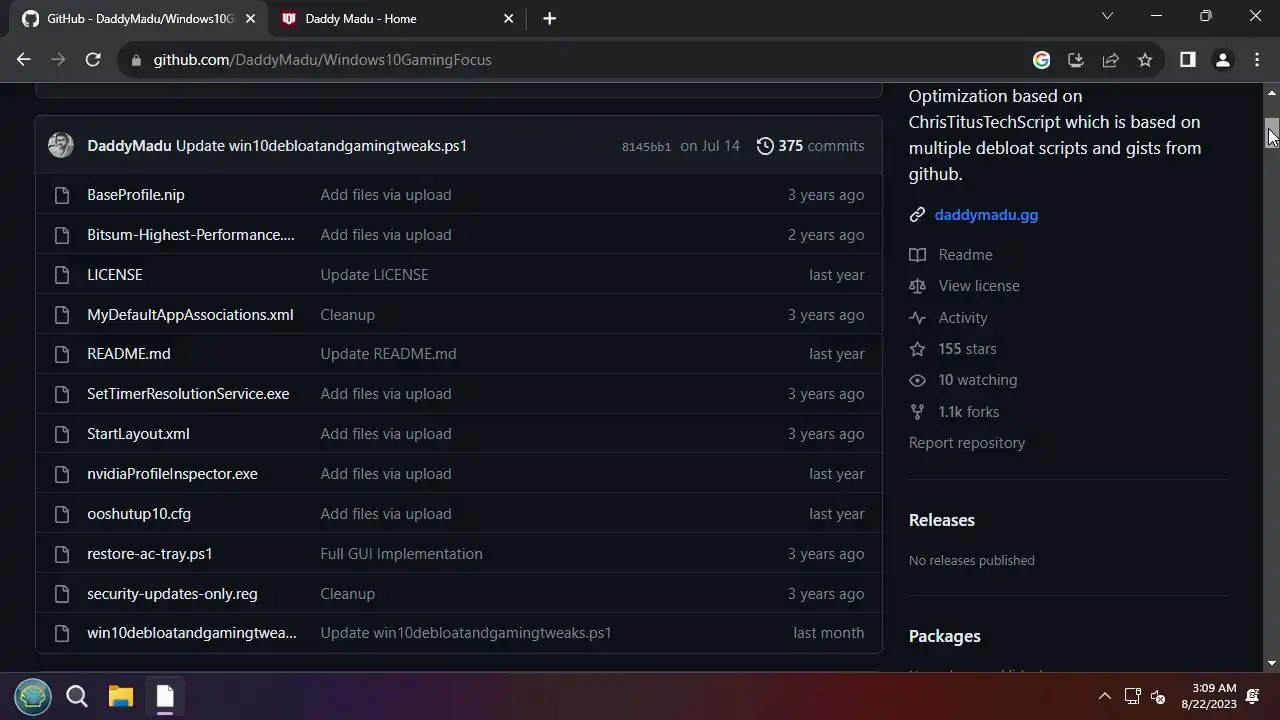
Task: Open the Chrome three-dot menu
Action: pos(1257,60)
